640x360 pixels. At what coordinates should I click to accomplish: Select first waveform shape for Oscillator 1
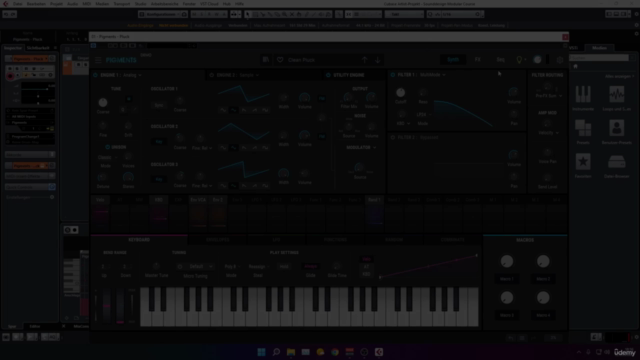click(223, 110)
